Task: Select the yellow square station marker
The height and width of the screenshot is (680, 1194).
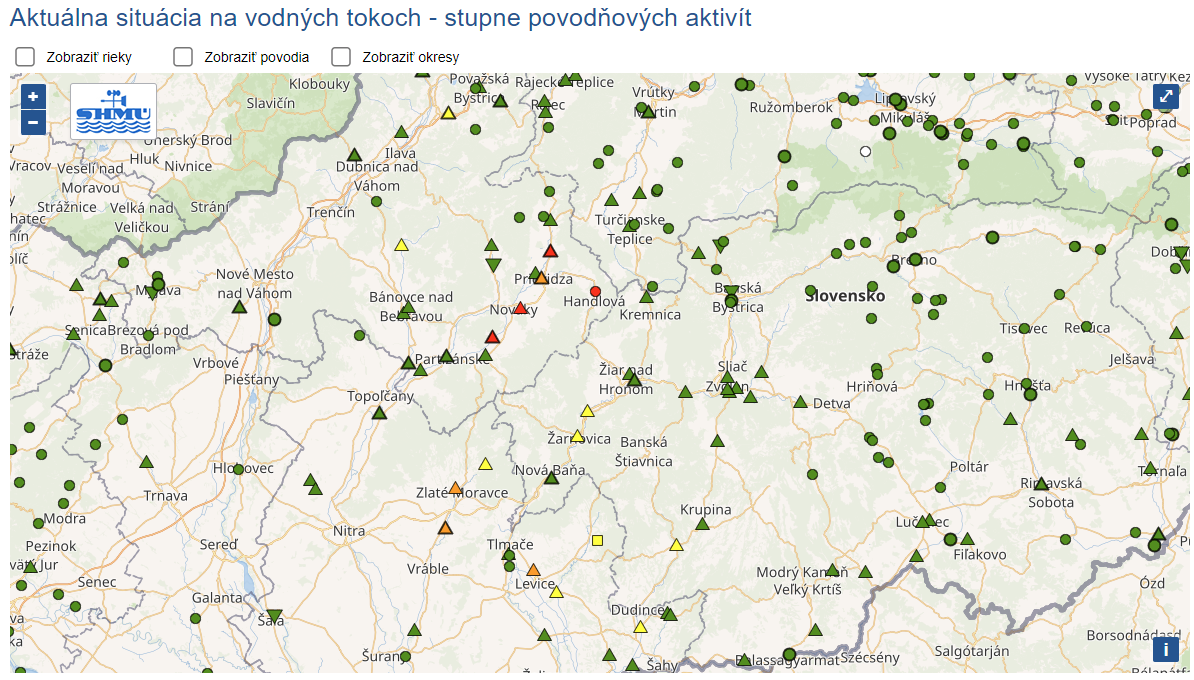Action: click(x=598, y=540)
